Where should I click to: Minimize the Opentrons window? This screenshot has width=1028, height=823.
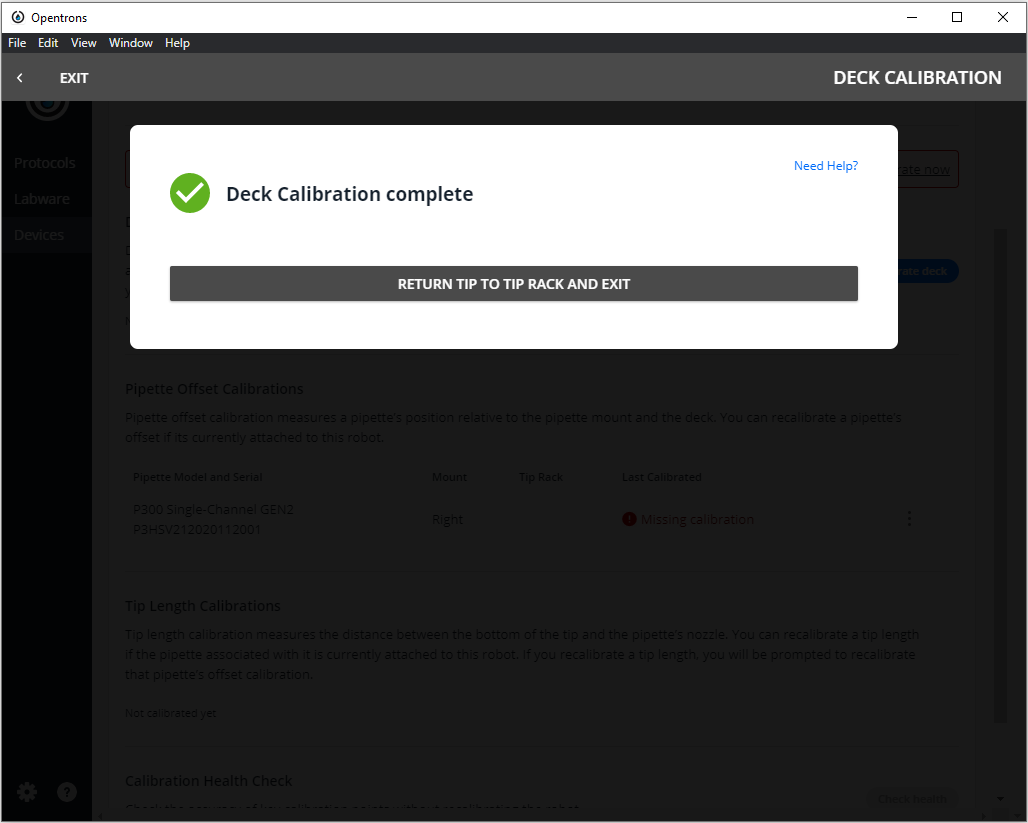pyautogui.click(x=911, y=17)
